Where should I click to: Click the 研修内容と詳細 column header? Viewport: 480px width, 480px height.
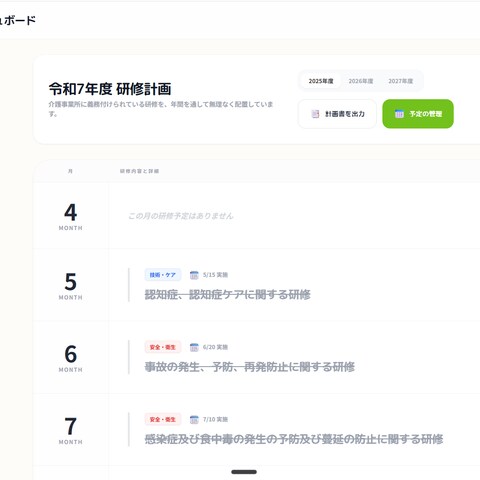pos(139,171)
